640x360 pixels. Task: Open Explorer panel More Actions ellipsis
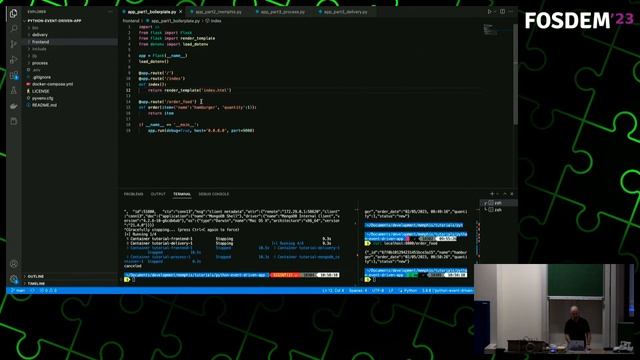point(110,12)
